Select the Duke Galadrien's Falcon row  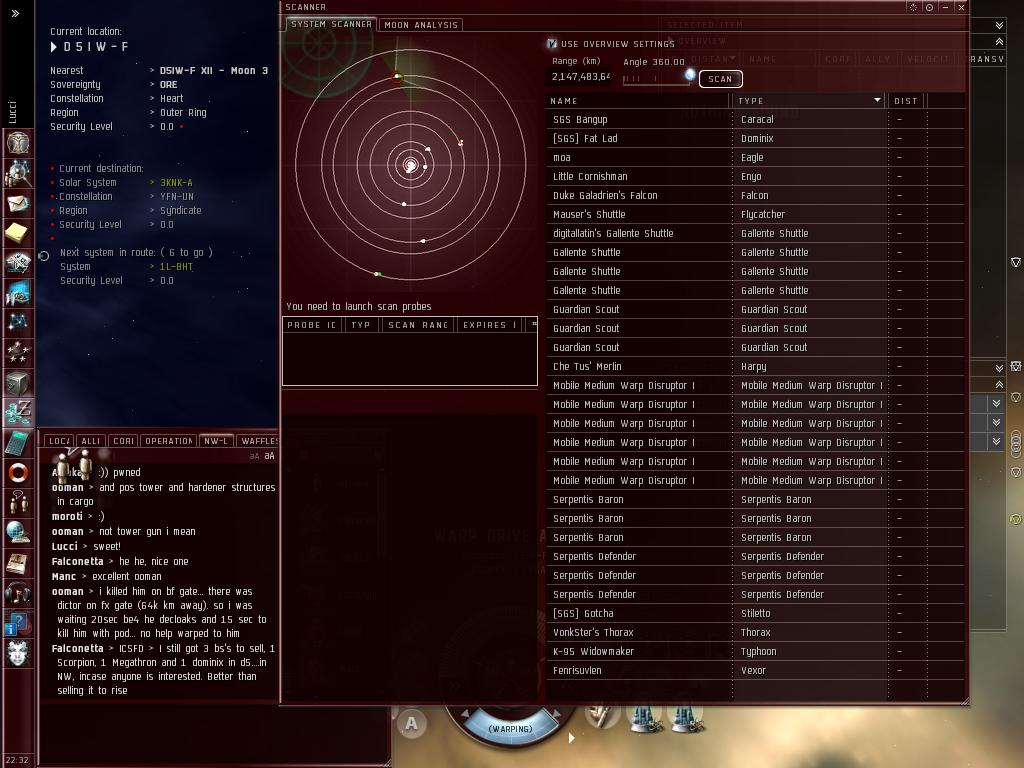[755, 195]
